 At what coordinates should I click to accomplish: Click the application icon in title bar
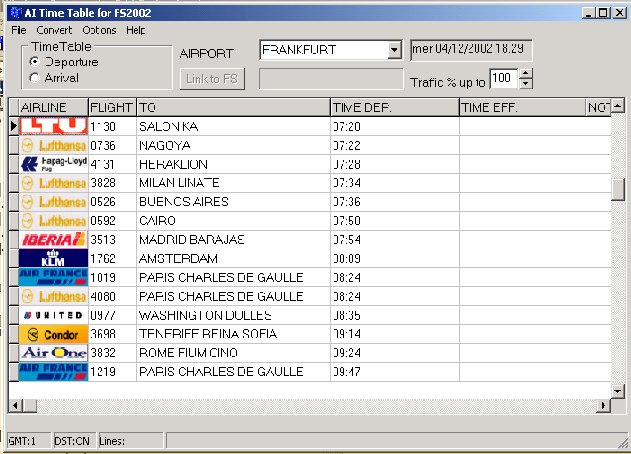coord(16,13)
